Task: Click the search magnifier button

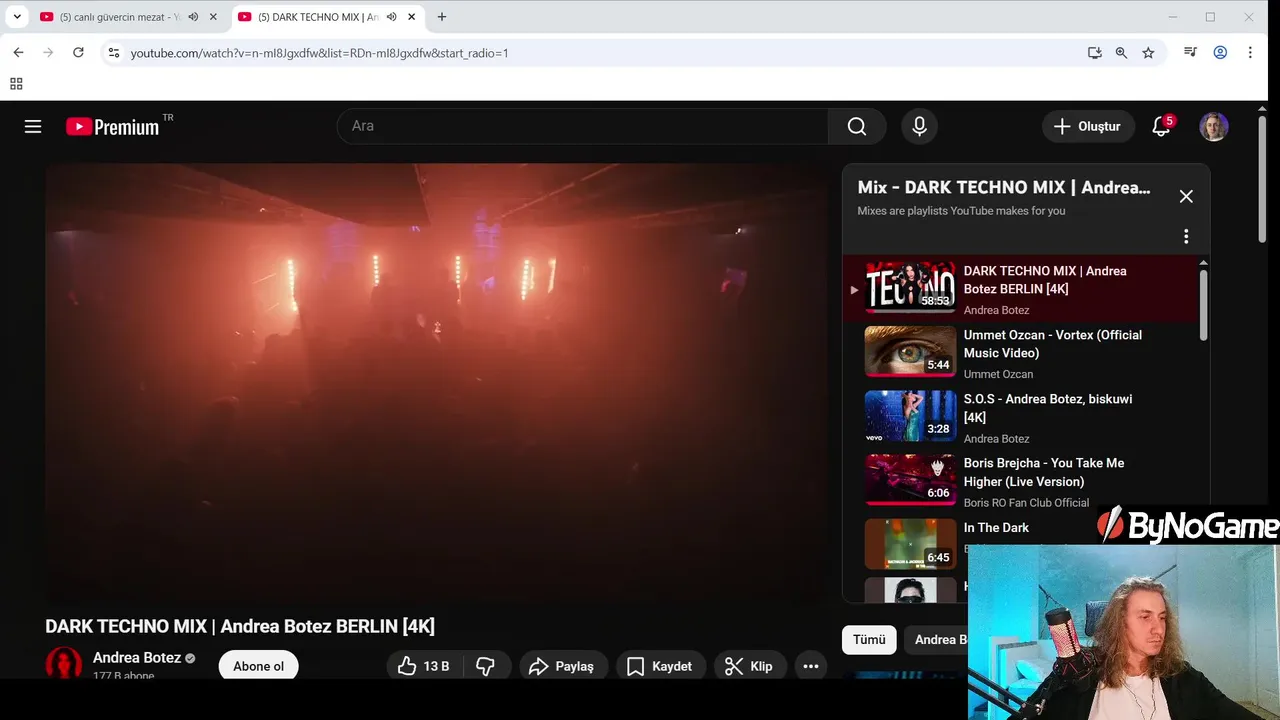Action: pos(857,126)
